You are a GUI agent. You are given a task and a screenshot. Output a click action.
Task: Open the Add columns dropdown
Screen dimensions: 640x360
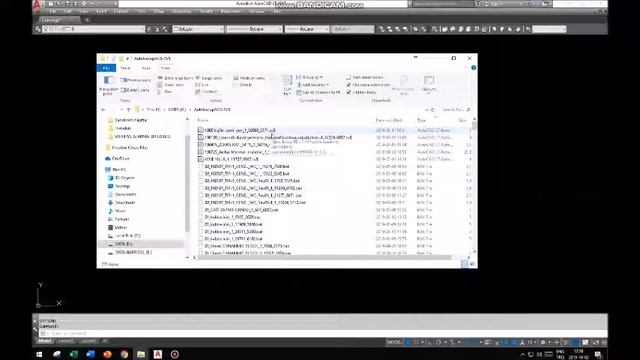(313, 84)
